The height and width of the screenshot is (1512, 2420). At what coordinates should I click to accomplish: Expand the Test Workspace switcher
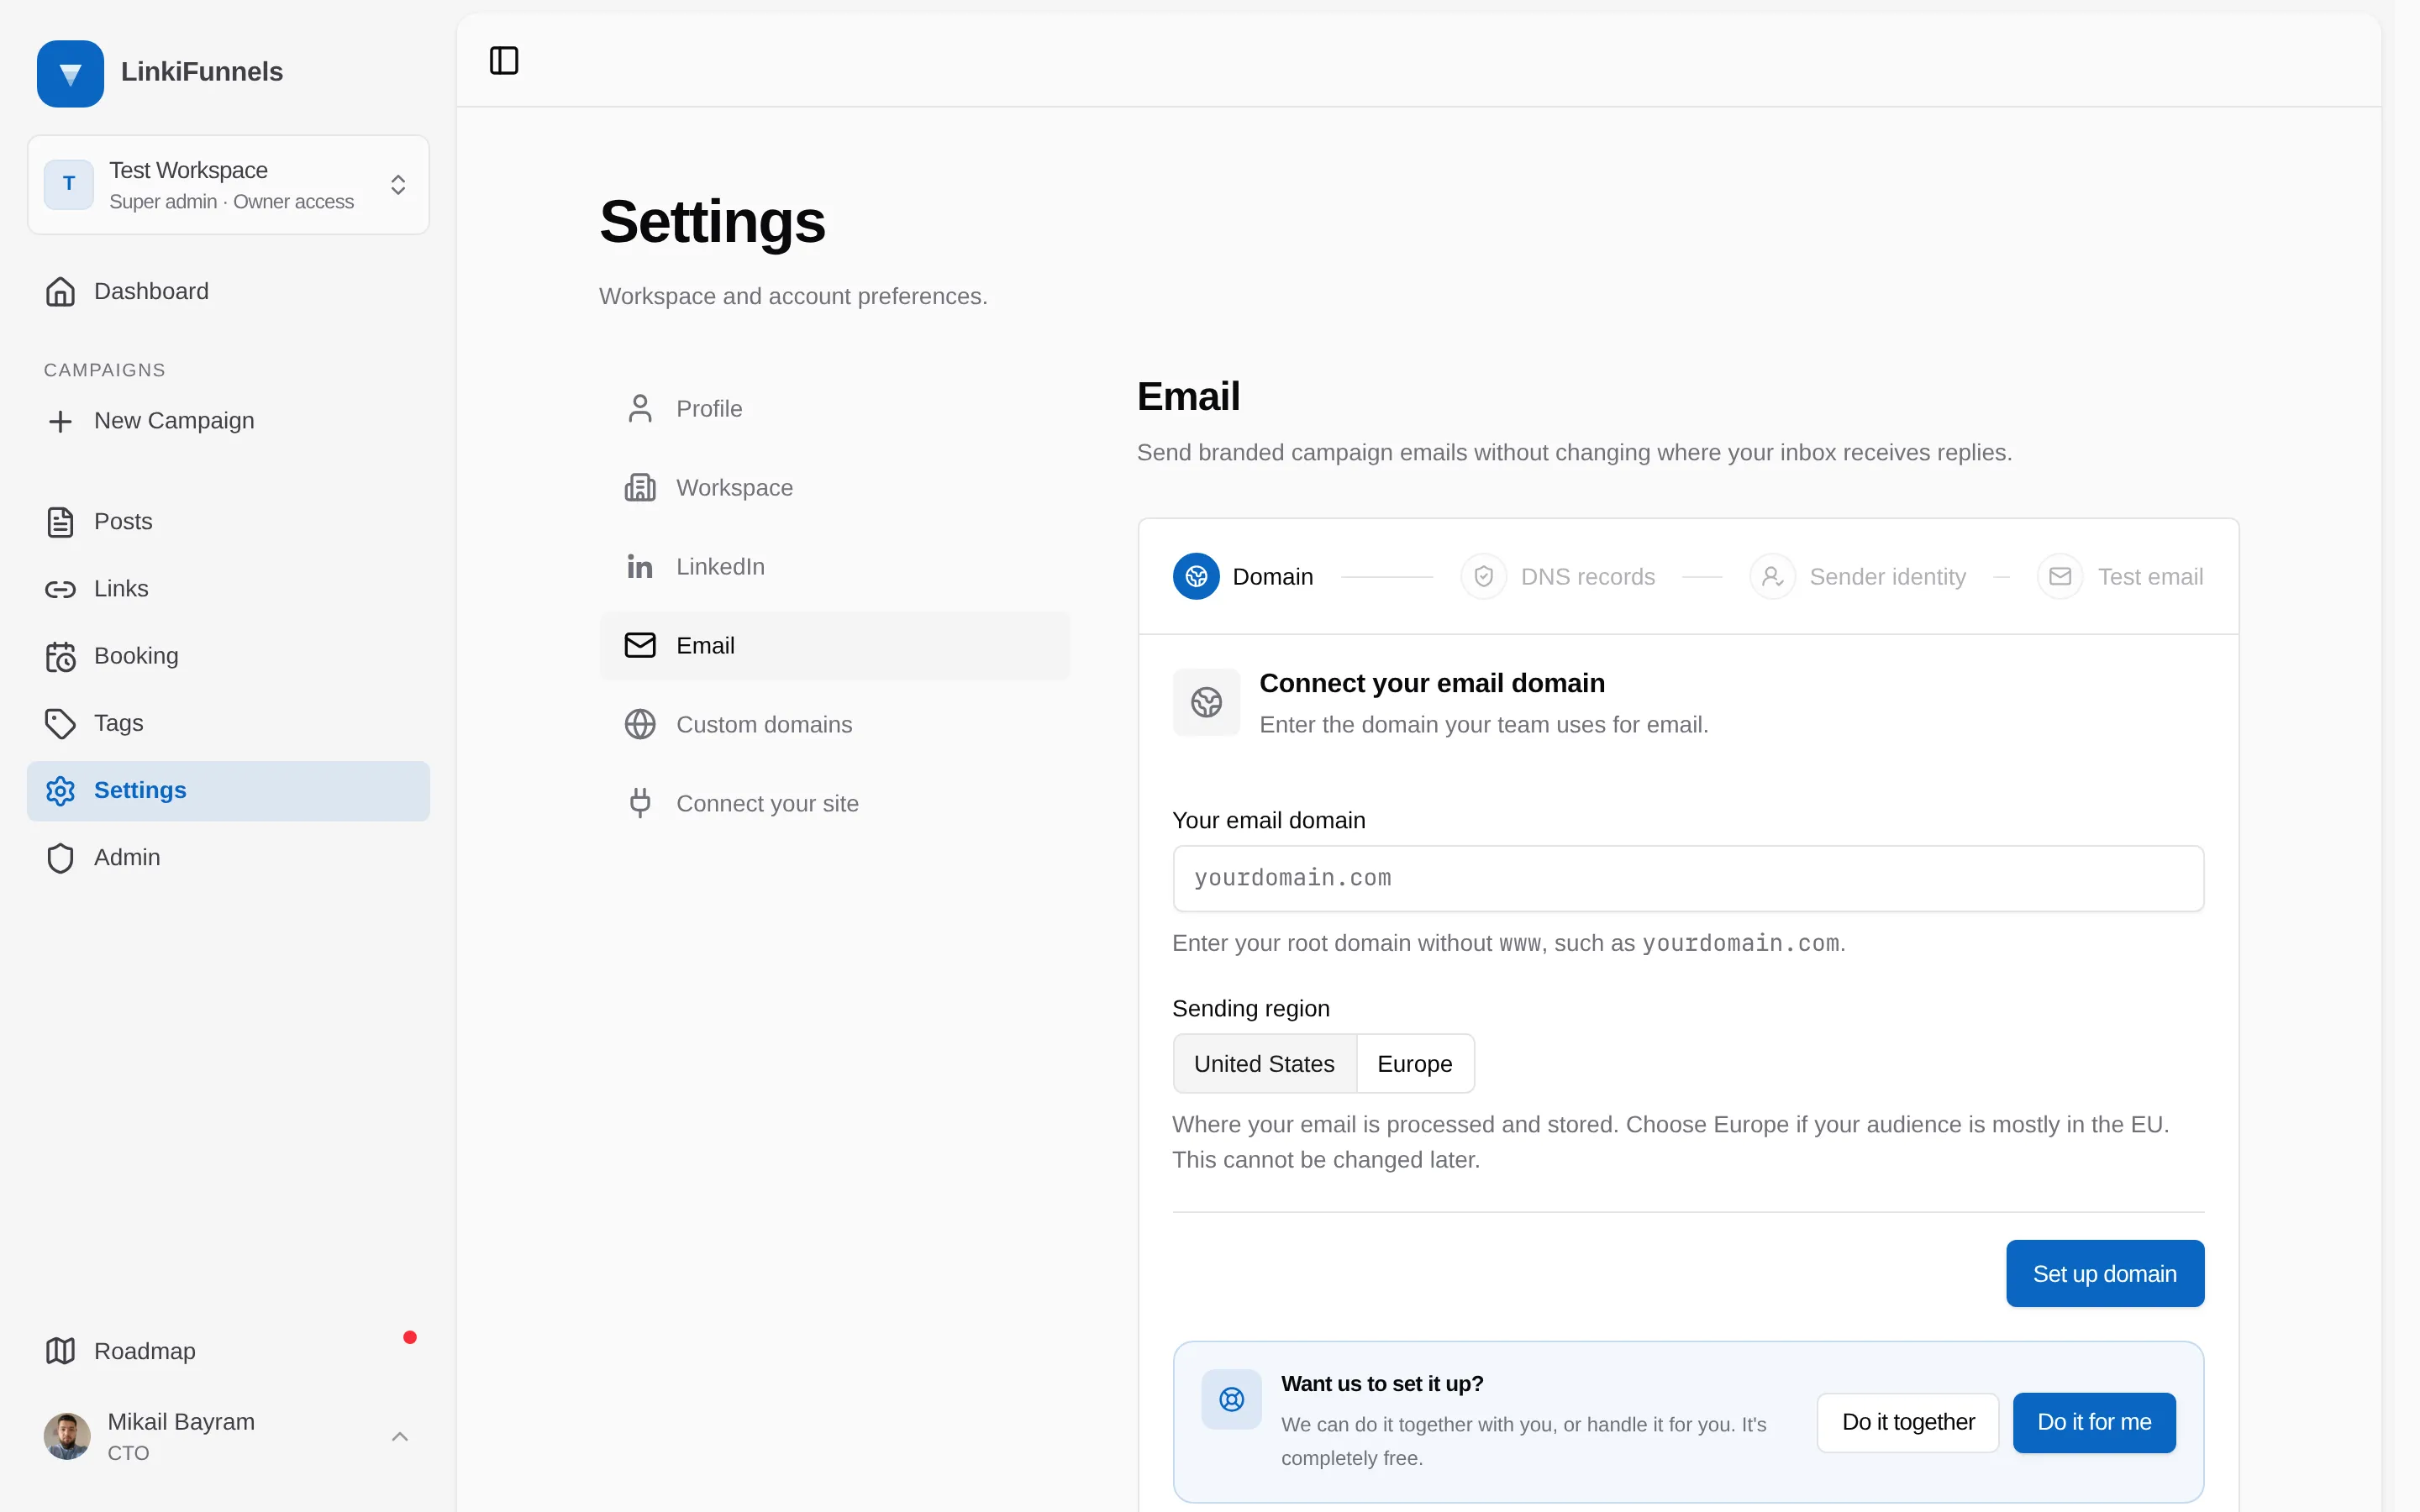pyautogui.click(x=228, y=185)
